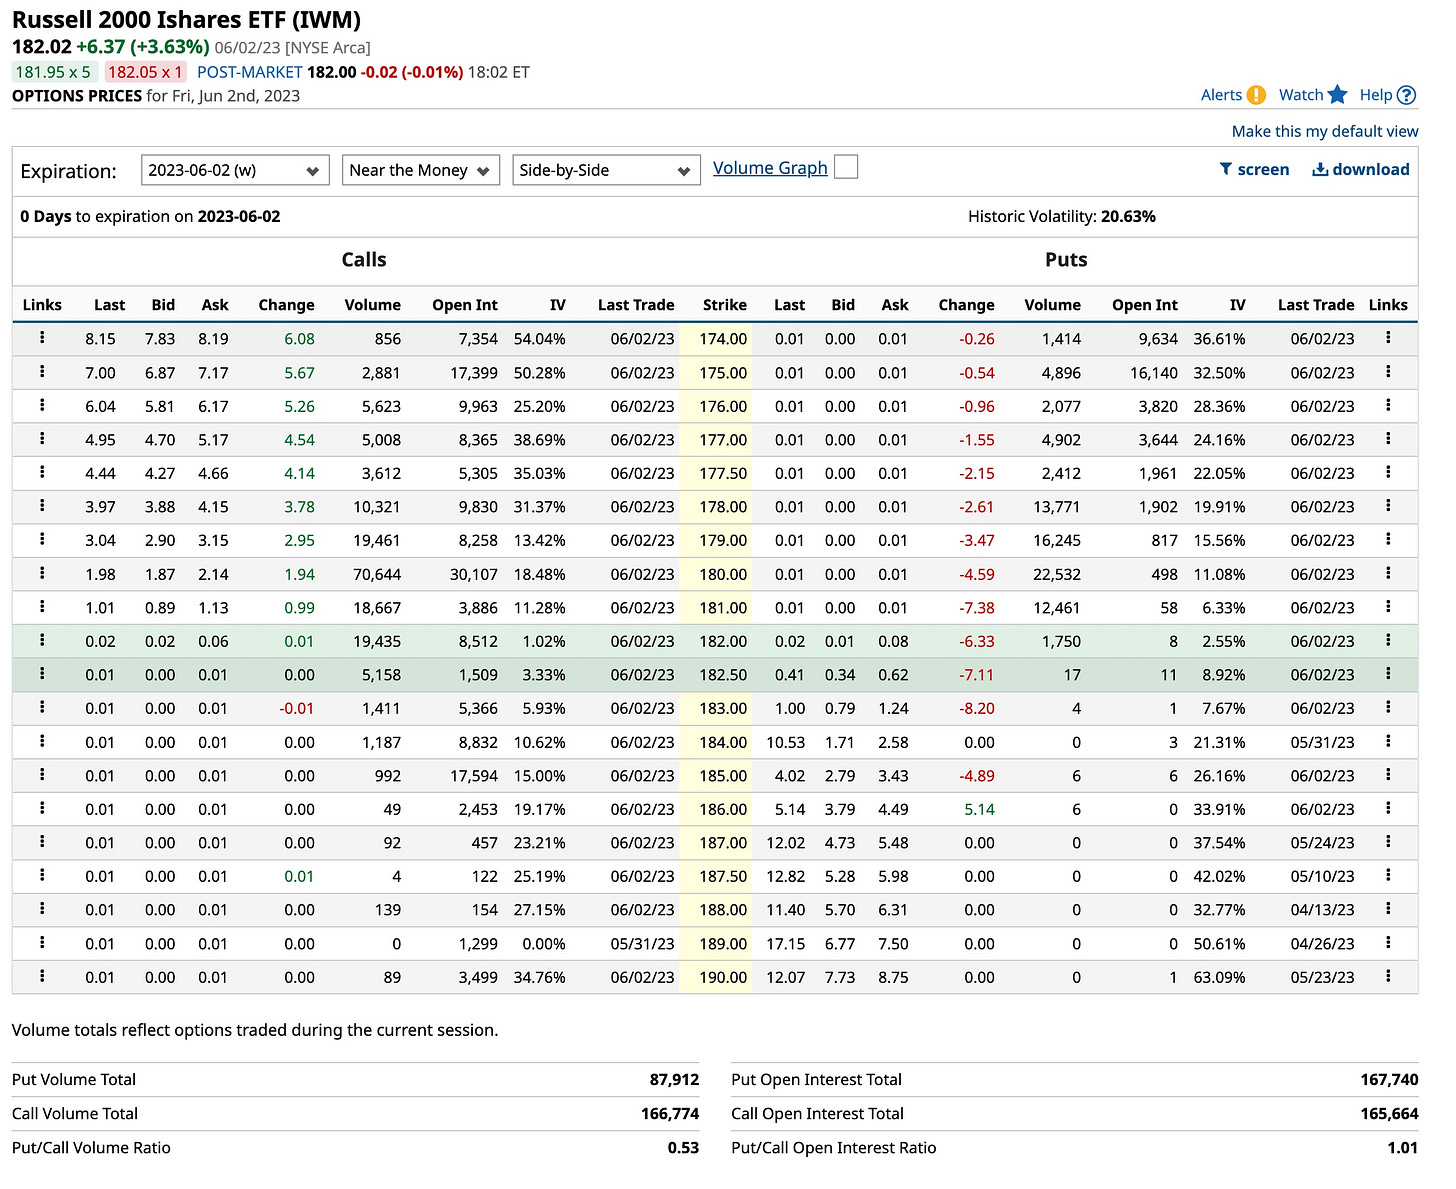The image size is (1456, 1189).
Task: Click the Volume Graph link
Action: tap(770, 168)
